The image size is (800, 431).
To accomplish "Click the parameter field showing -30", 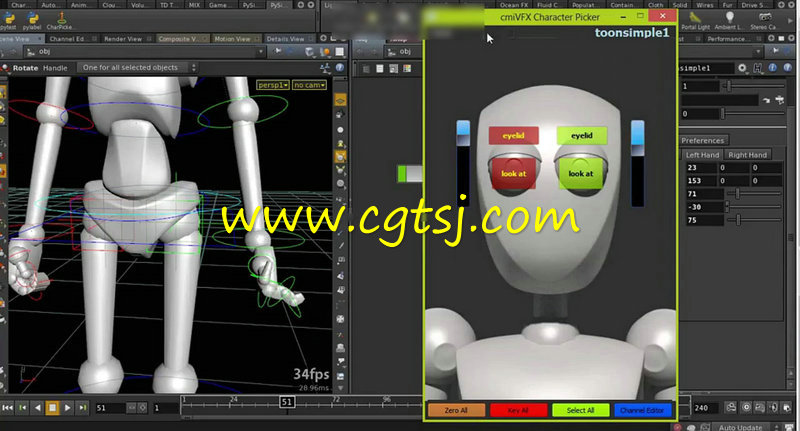I will [x=703, y=207].
